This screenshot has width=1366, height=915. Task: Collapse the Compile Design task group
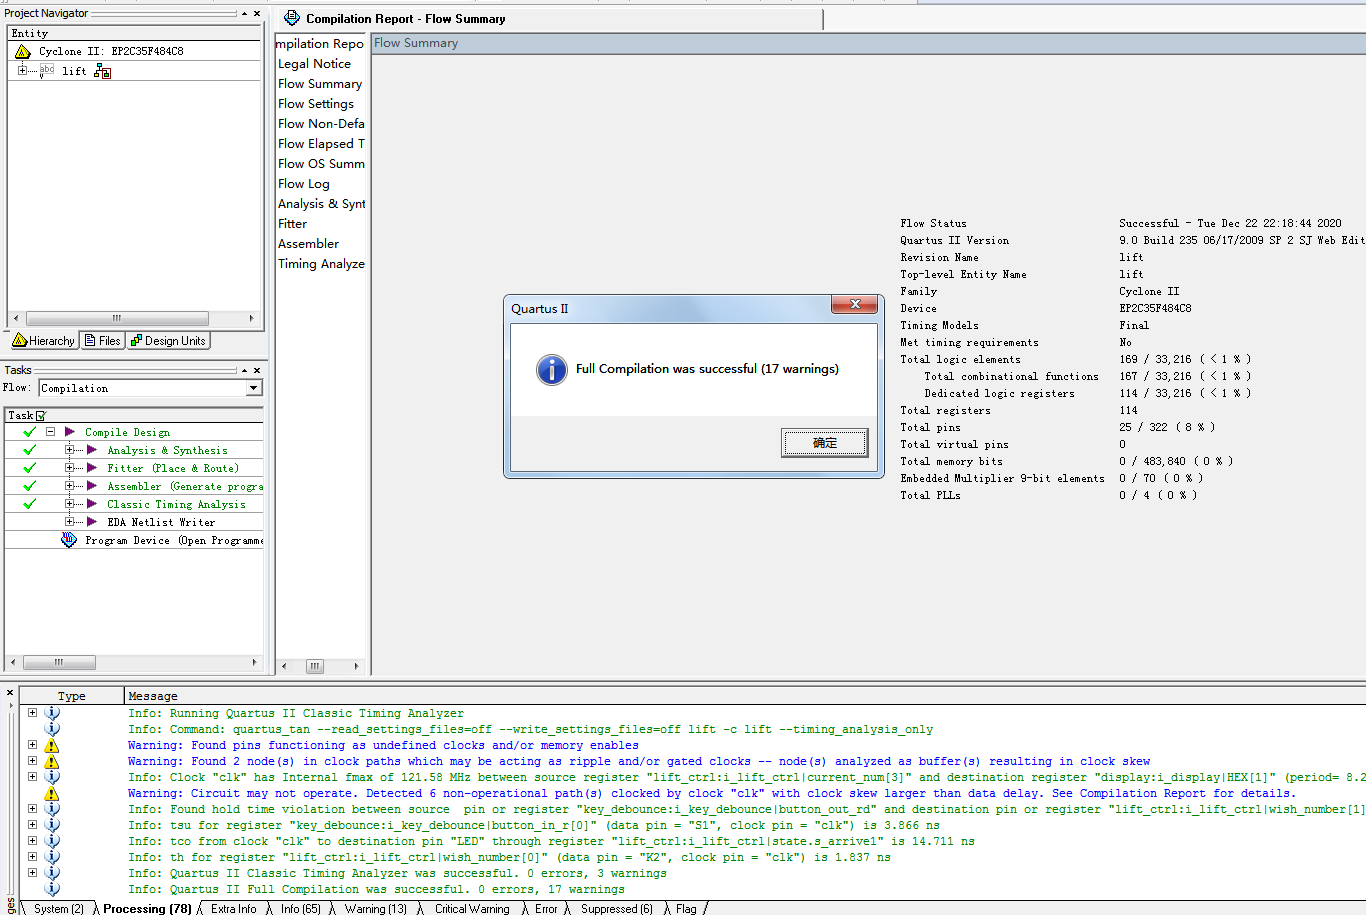(50, 432)
